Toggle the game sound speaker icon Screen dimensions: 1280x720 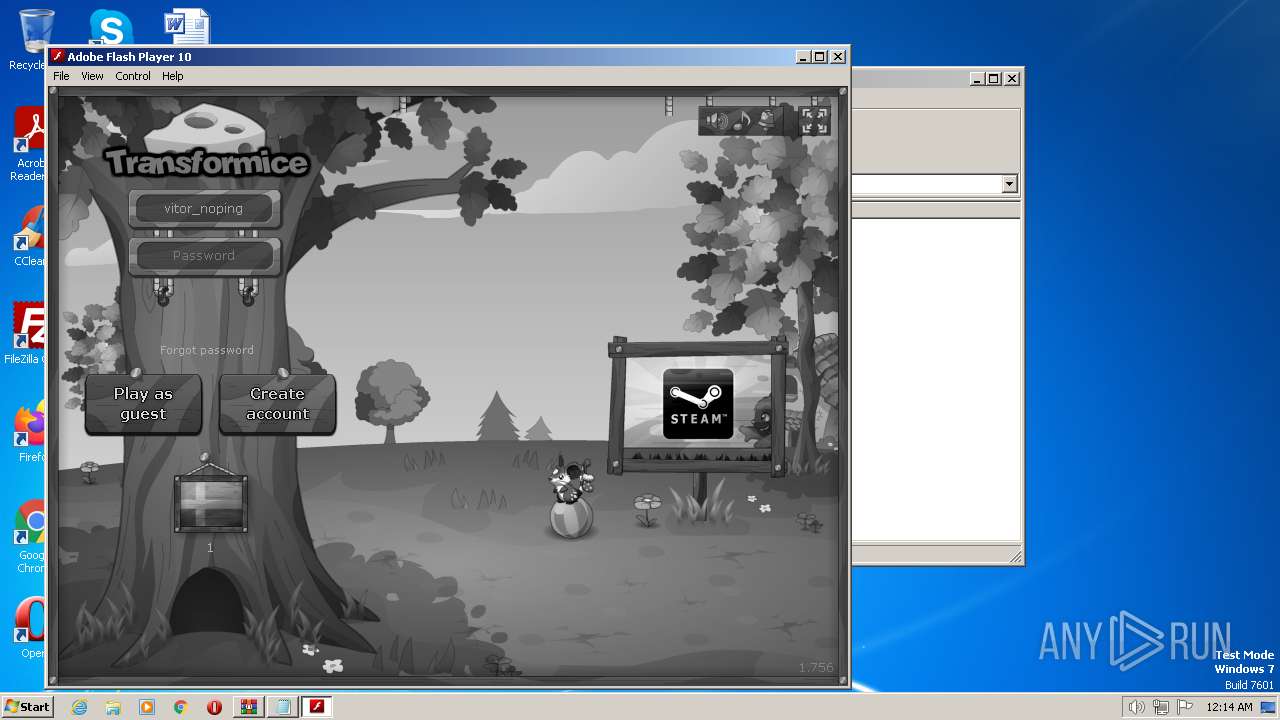pyautogui.click(x=716, y=121)
